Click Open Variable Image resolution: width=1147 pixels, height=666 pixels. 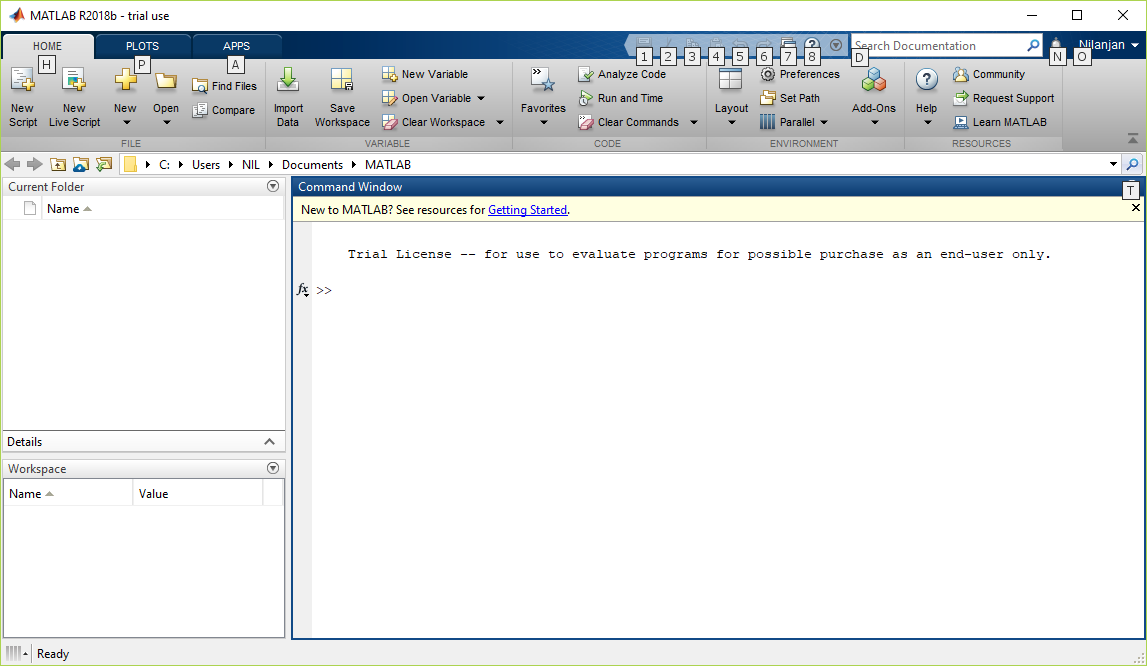click(x=427, y=98)
